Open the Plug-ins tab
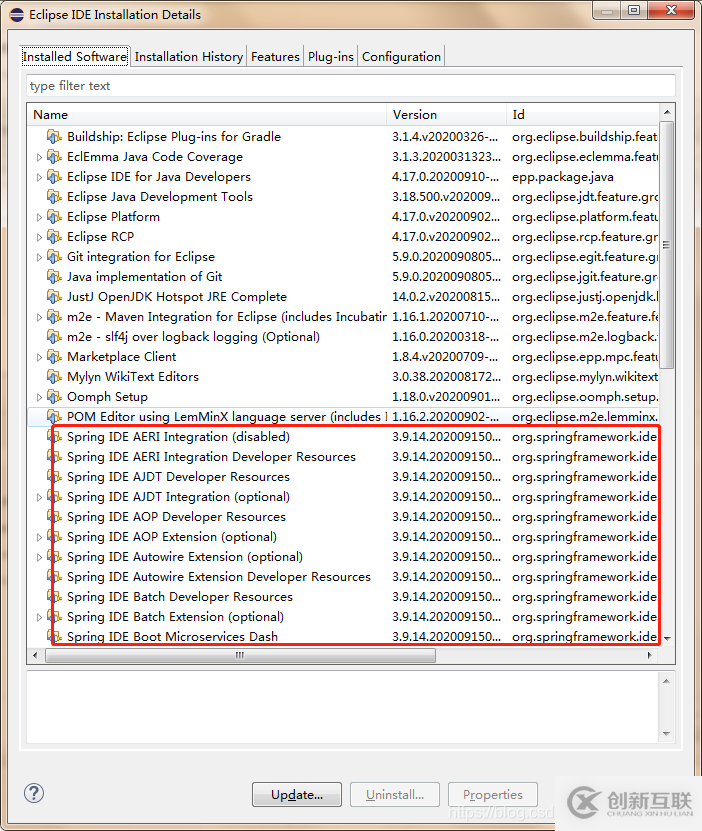702x831 pixels. pos(331,57)
